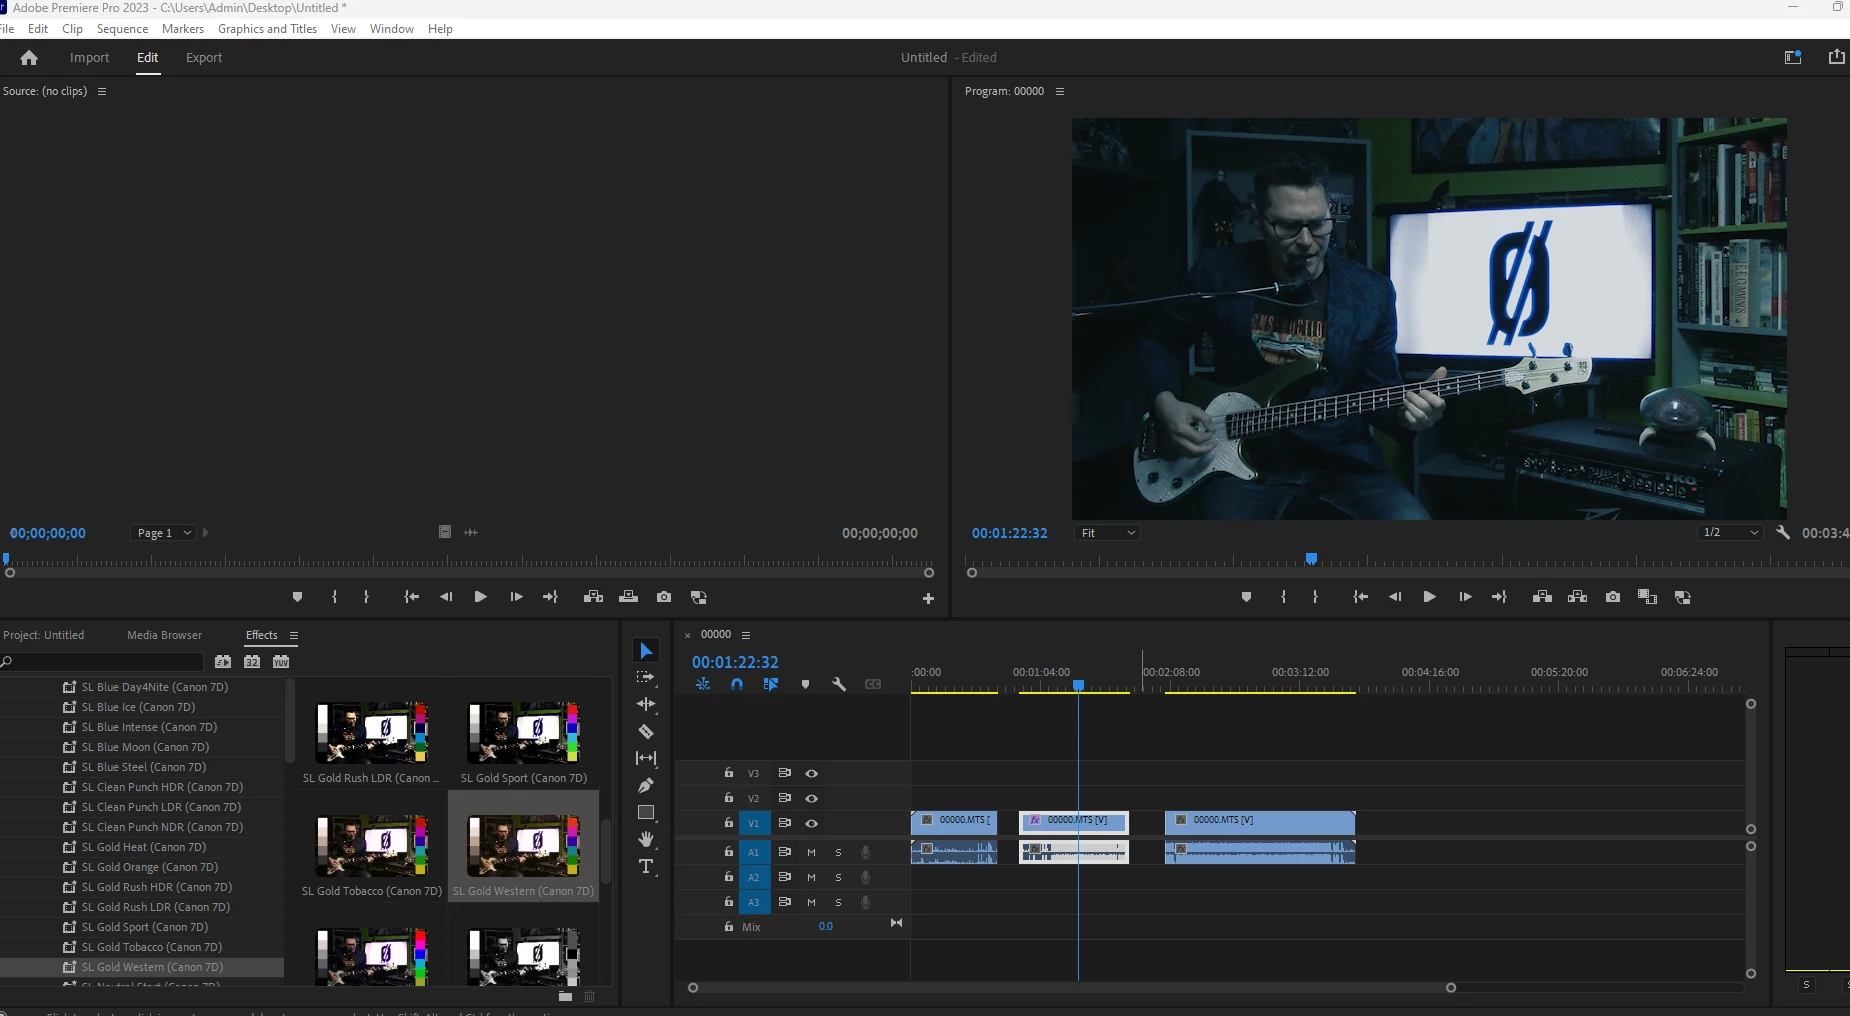1850x1016 pixels.
Task: Open Source panel menu
Action: (x=101, y=91)
